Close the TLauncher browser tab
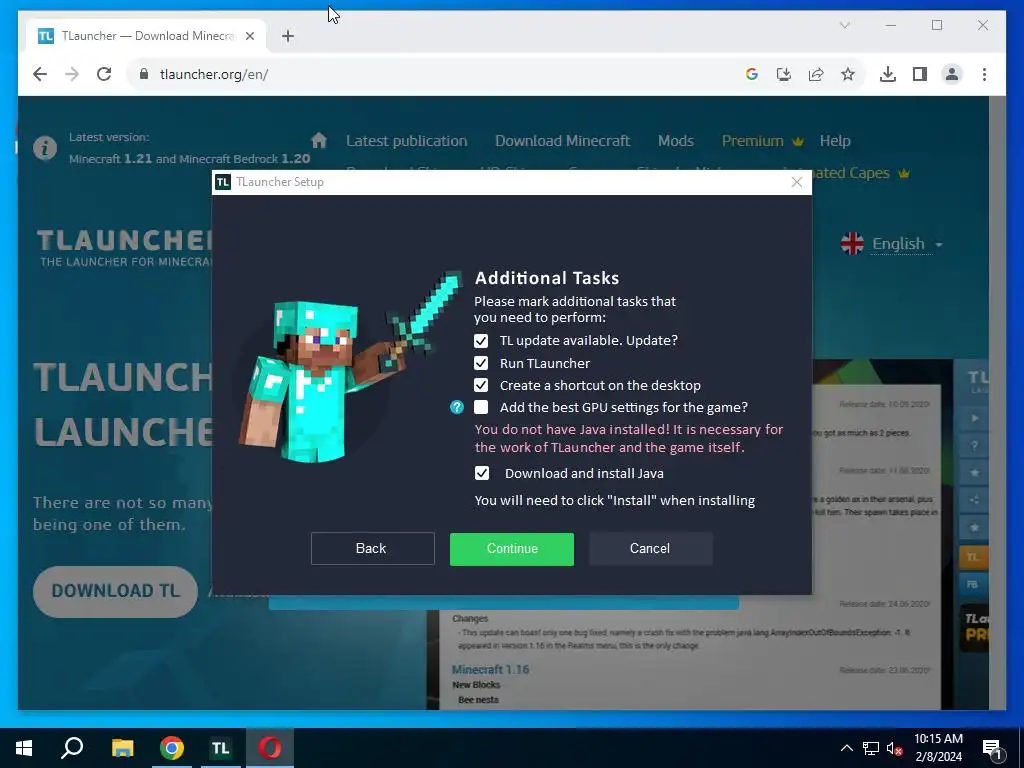Screen dimensions: 1024x768 [249, 36]
